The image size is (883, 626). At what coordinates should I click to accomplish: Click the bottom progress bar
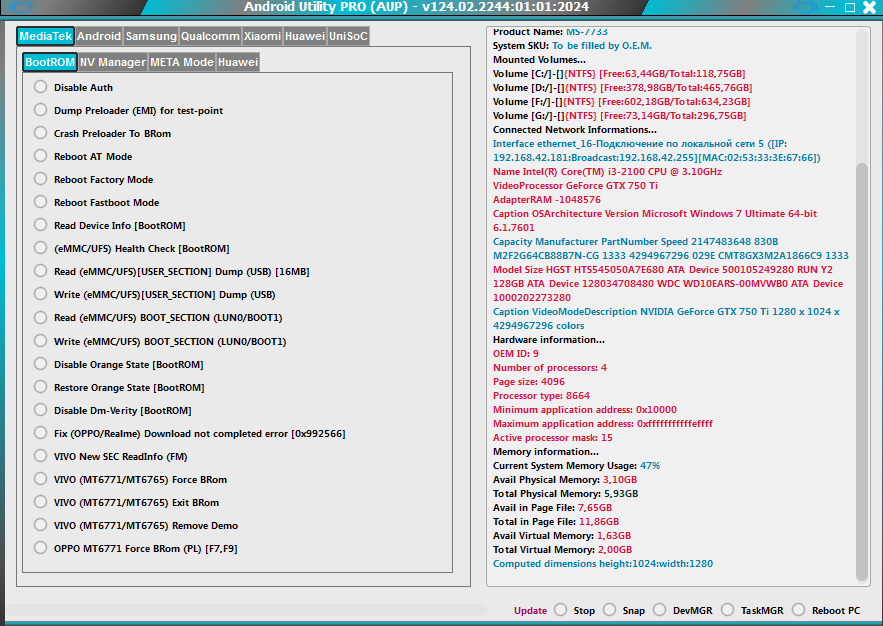pos(247,611)
